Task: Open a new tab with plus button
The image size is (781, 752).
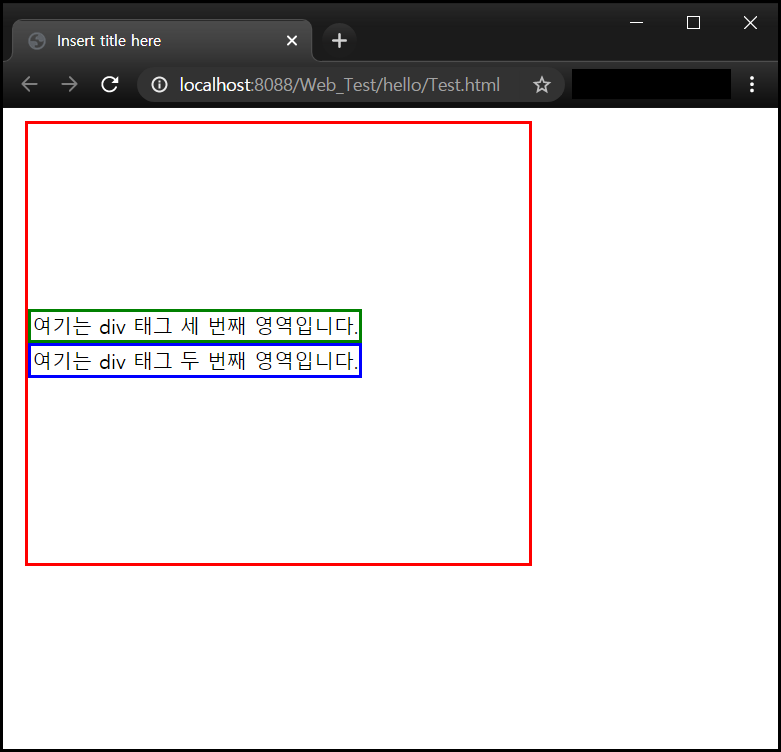Action: pos(339,40)
